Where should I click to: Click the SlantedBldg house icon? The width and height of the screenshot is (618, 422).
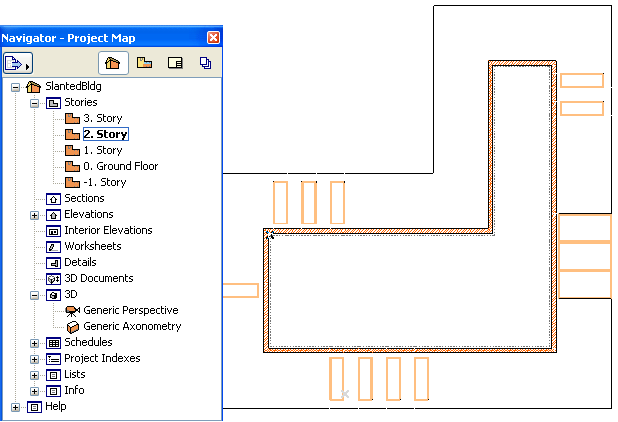pyautogui.click(x=34, y=87)
